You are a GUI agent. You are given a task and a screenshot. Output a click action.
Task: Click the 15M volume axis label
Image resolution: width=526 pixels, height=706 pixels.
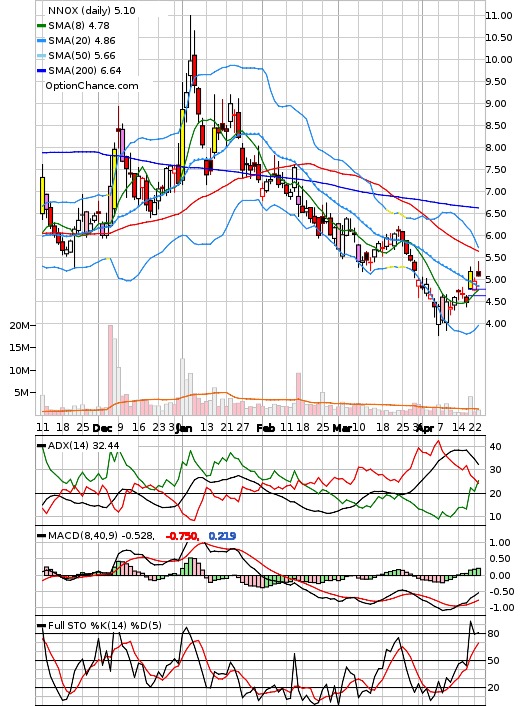pyautogui.click(x=19, y=348)
